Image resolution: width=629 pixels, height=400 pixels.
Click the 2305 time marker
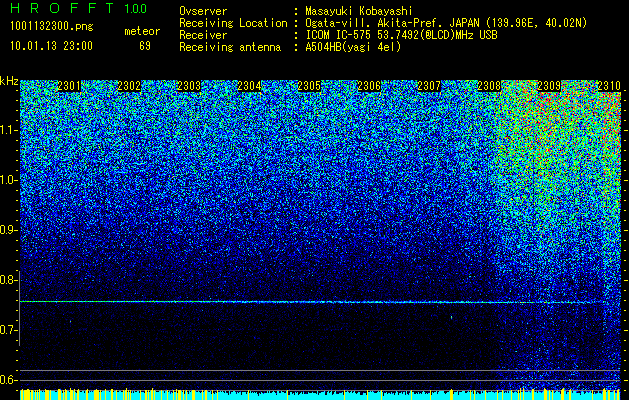pos(309,86)
